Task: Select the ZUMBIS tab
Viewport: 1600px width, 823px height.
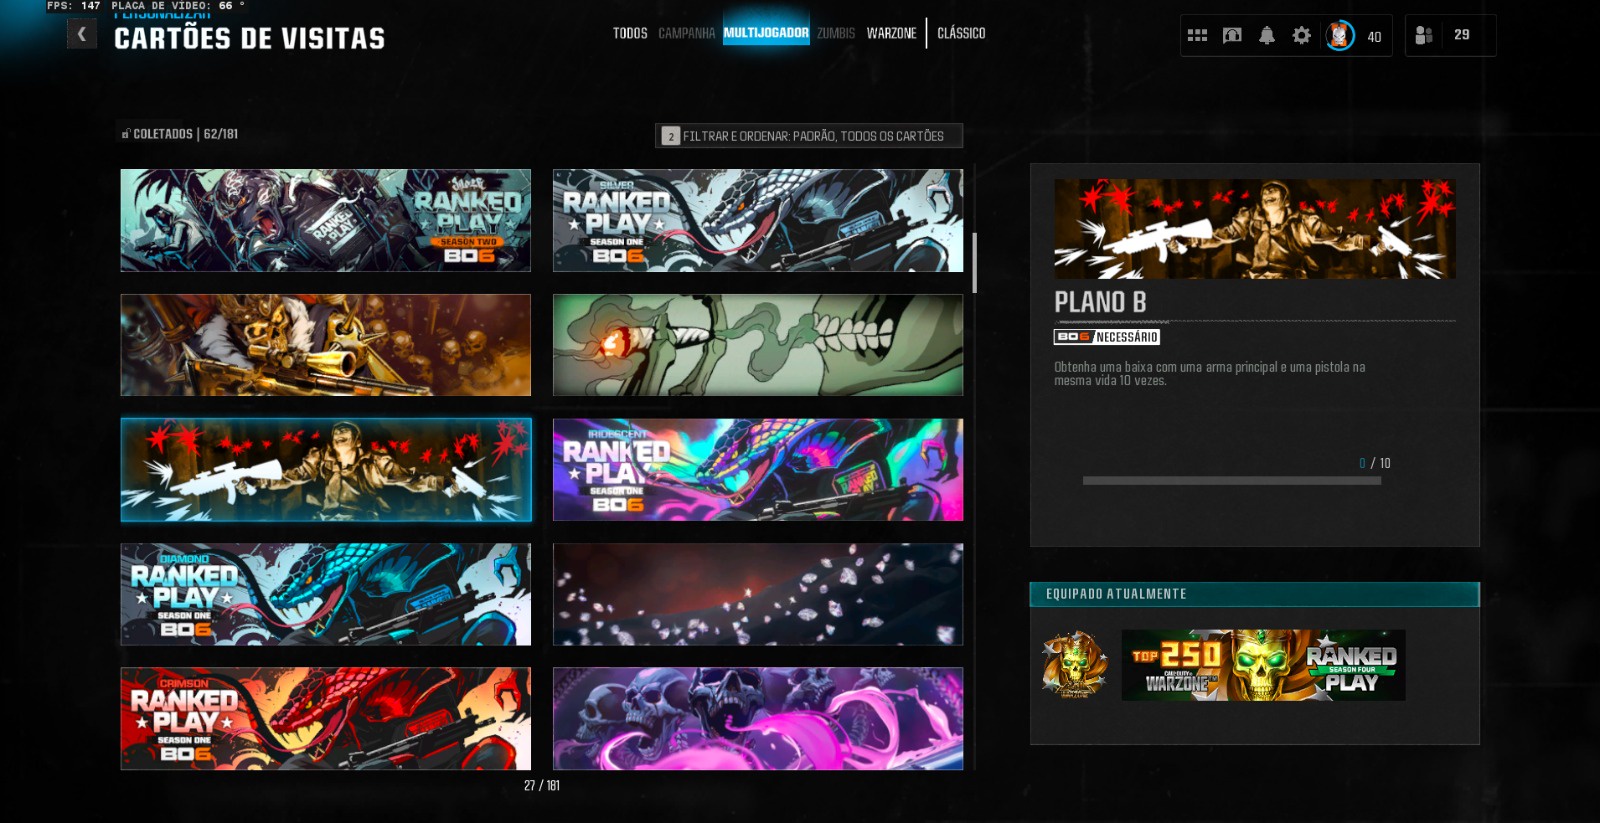Action: (836, 33)
